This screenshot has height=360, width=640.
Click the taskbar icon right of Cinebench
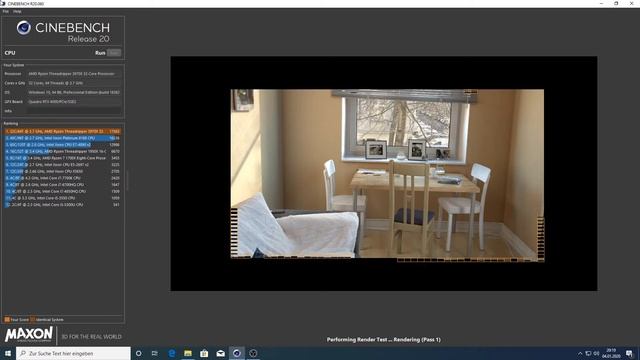253,353
